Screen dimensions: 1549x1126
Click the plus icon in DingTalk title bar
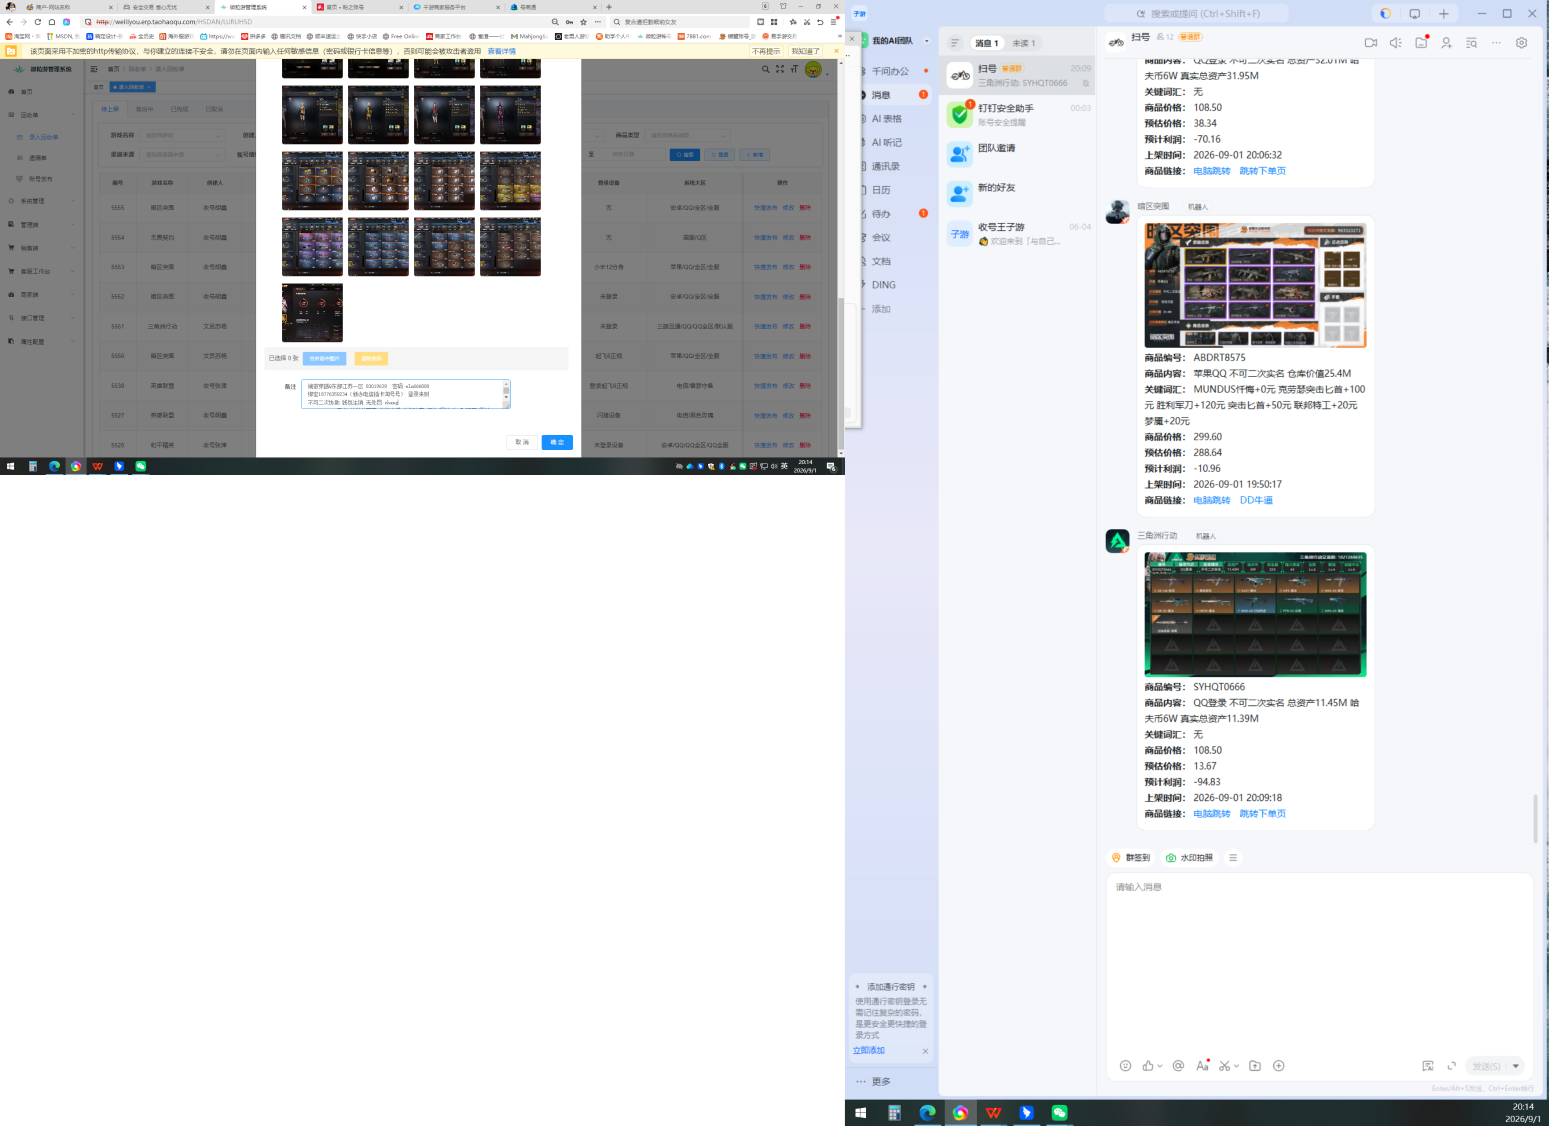click(1443, 14)
